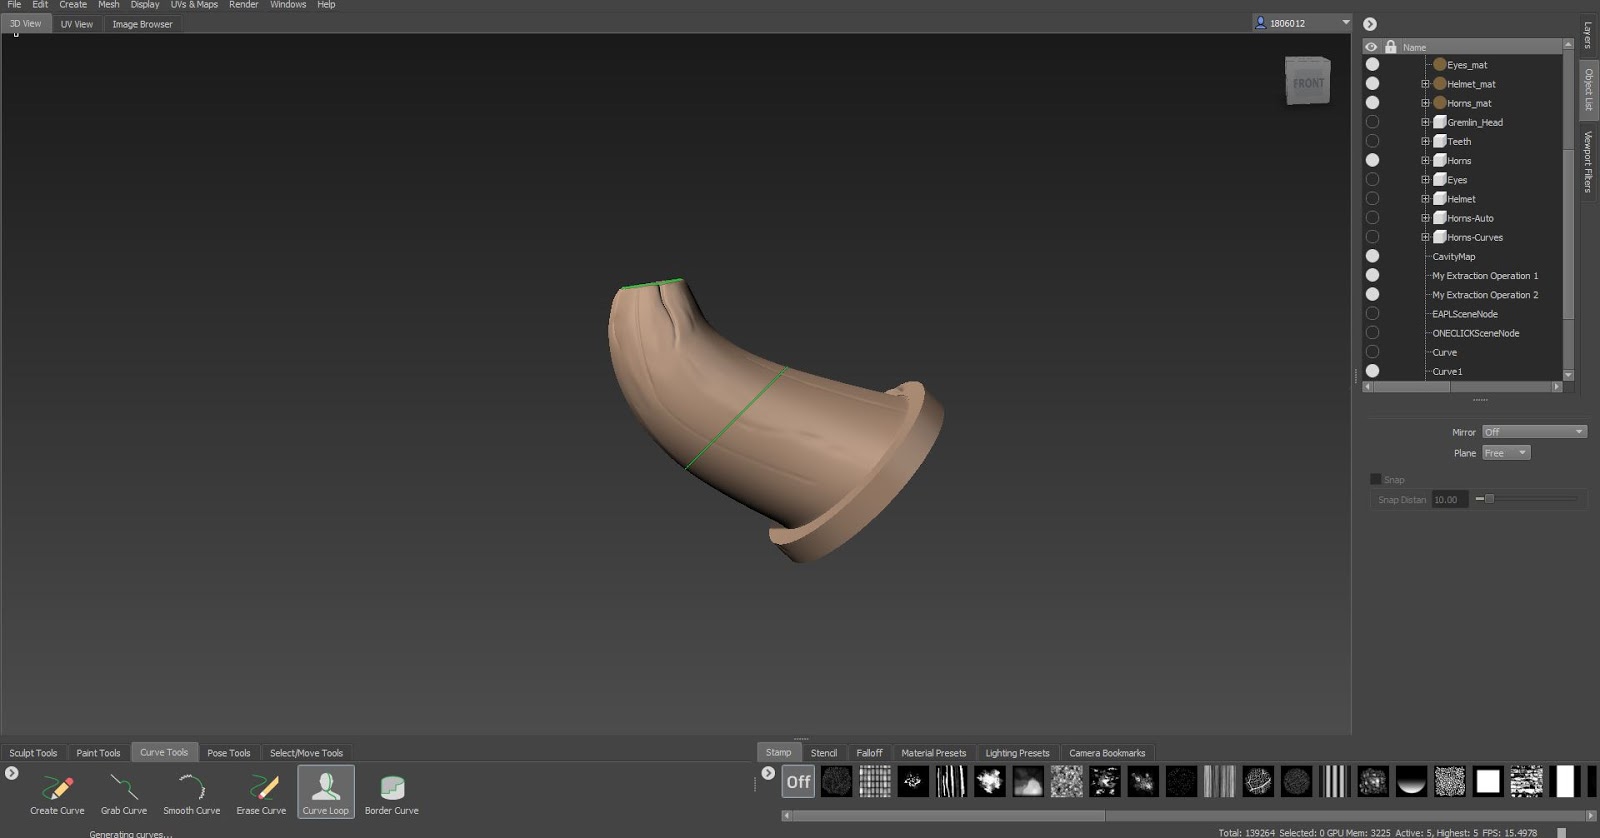Collapse the tool tray arrow icon
This screenshot has height=838, width=1600.
(x=12, y=773)
